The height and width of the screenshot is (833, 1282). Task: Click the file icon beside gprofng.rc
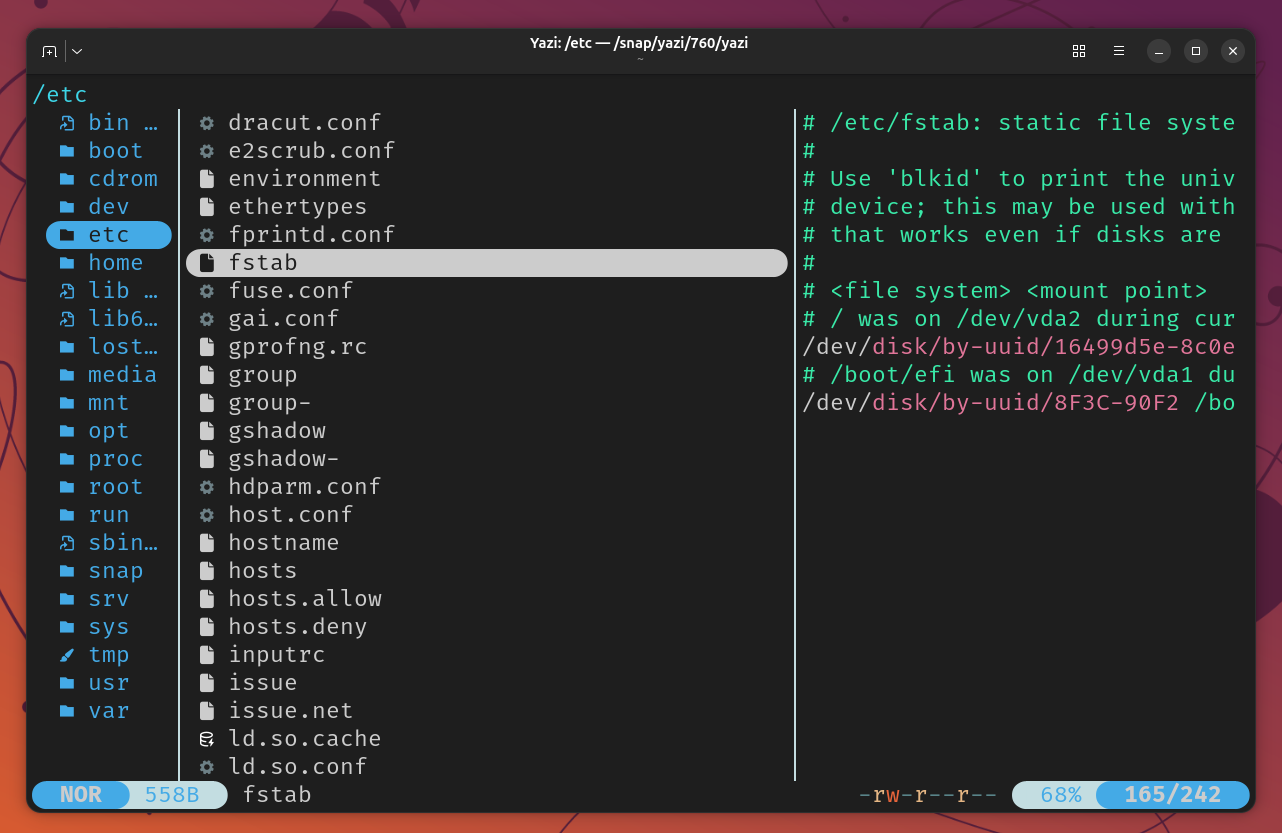[207, 347]
